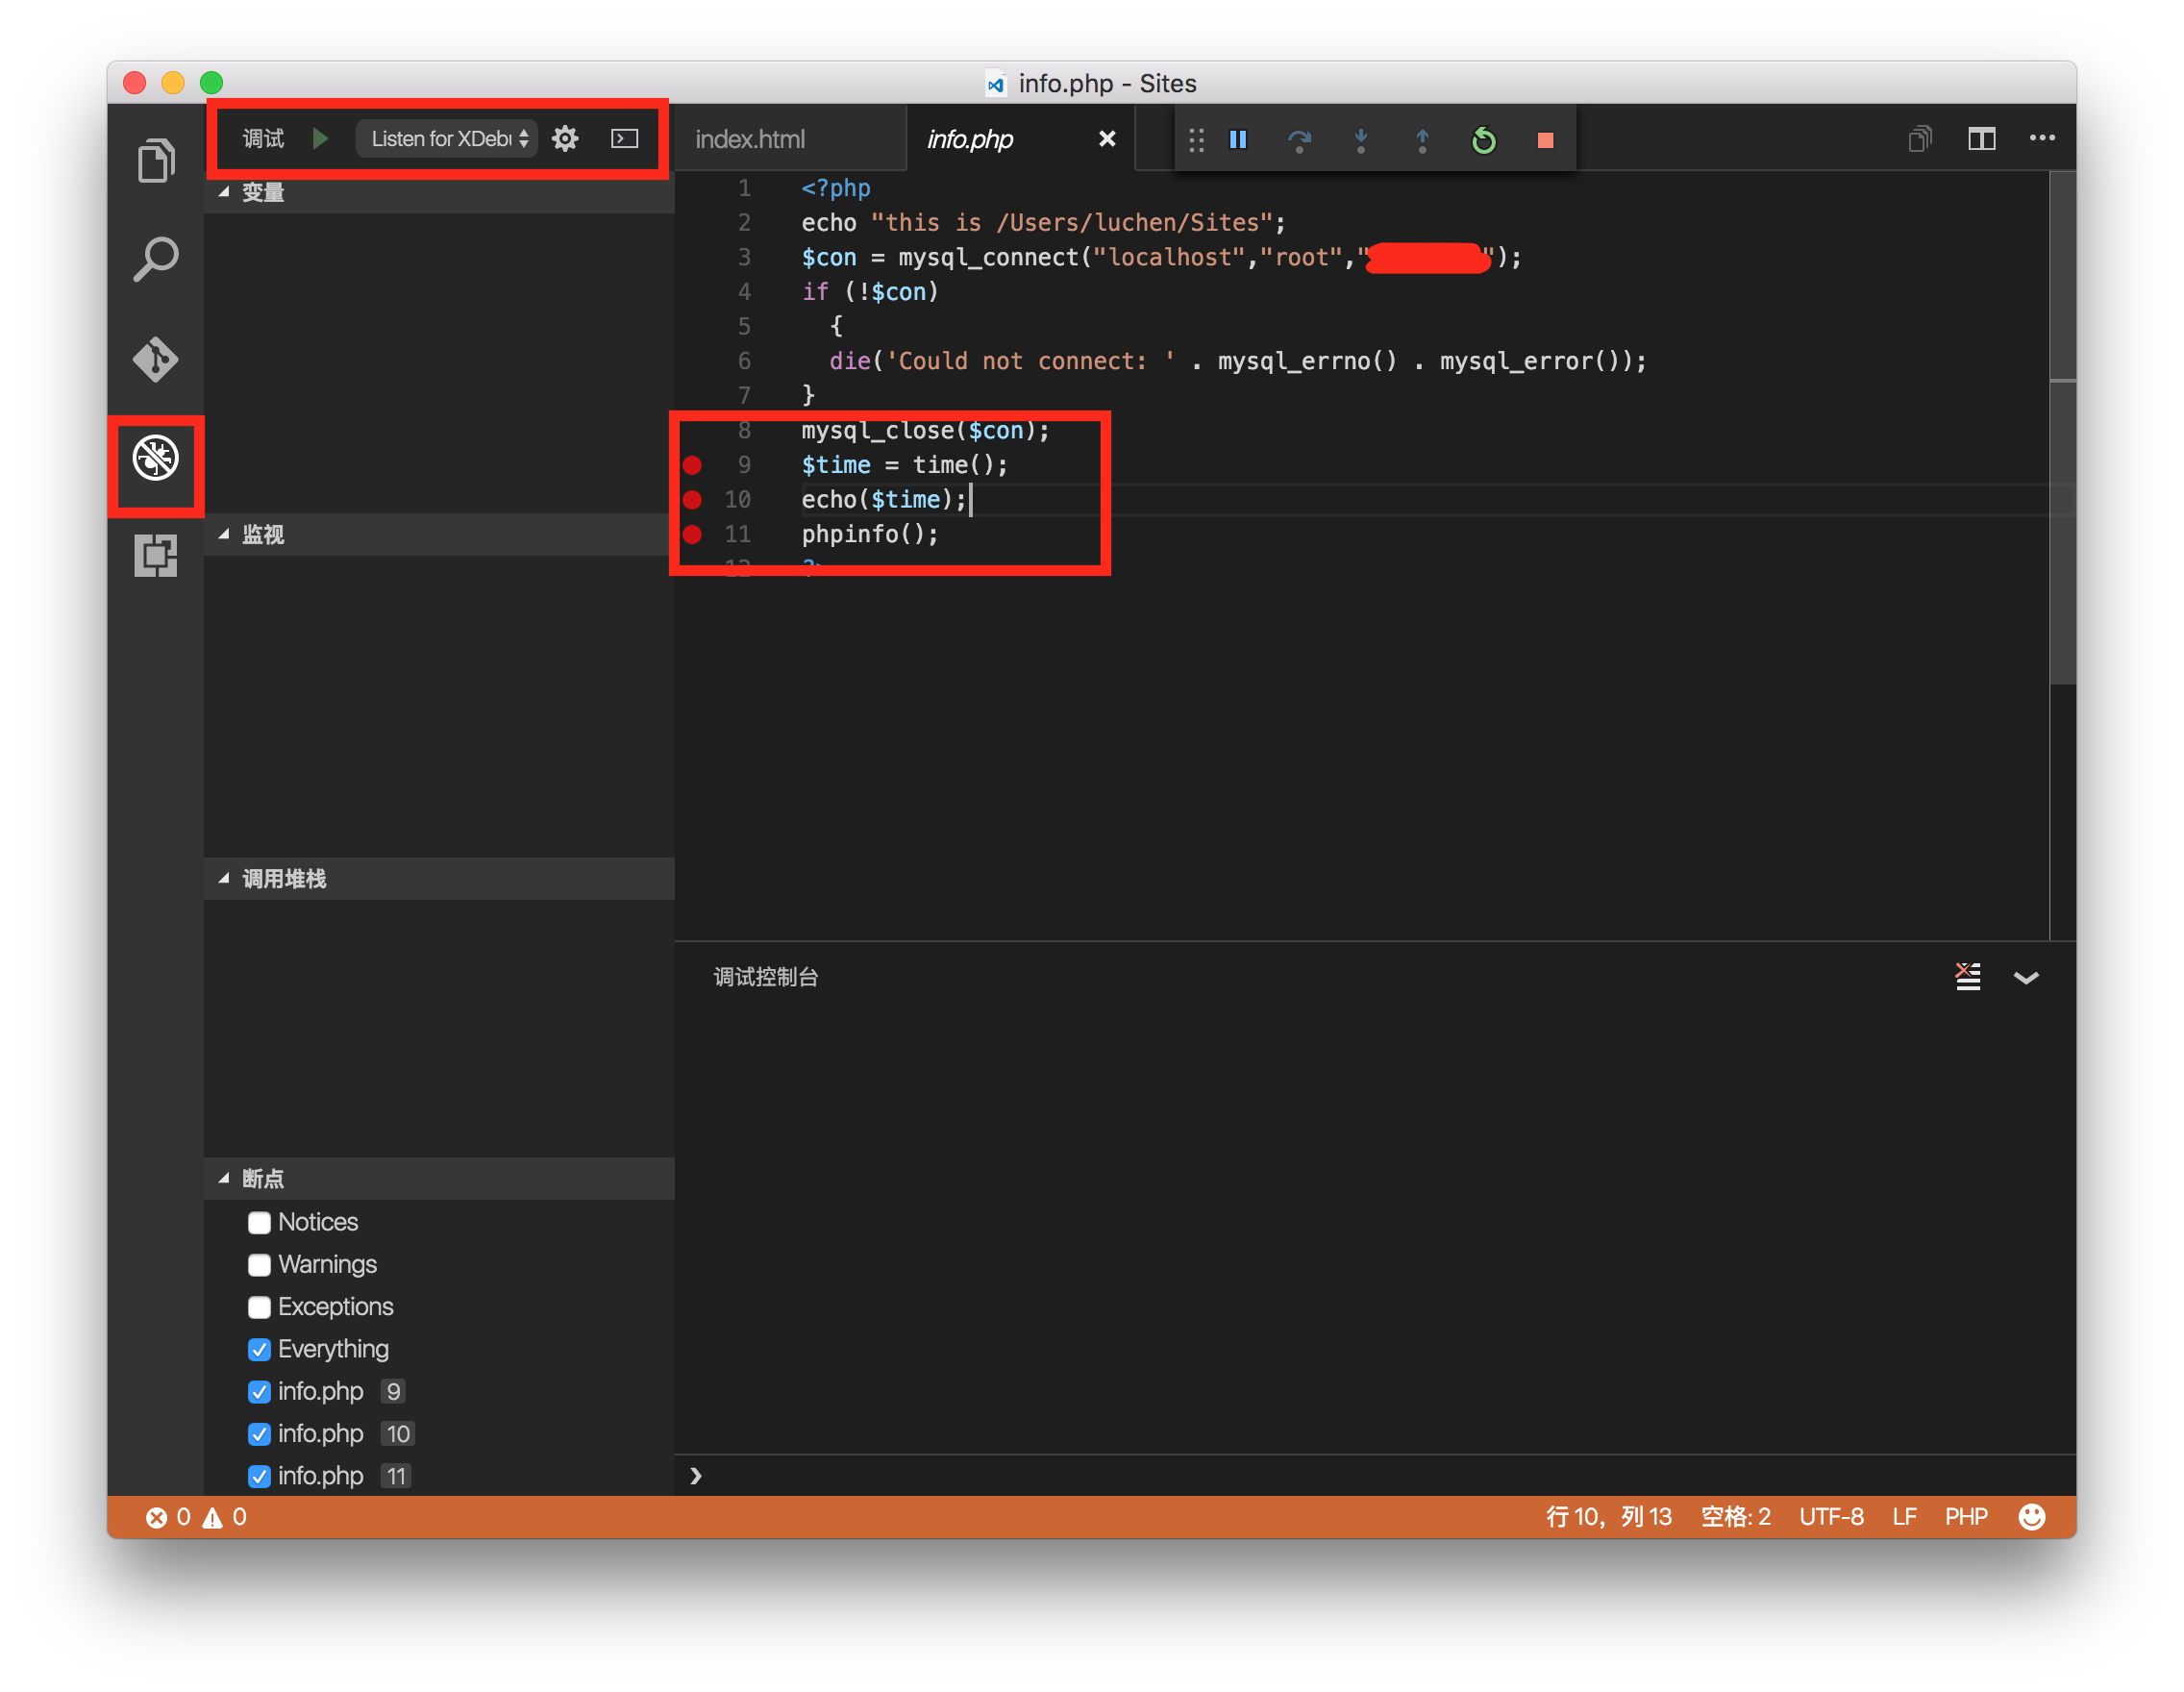Stop the debug session red square
Viewport: 2184px width, 1692px height.
(x=1545, y=140)
